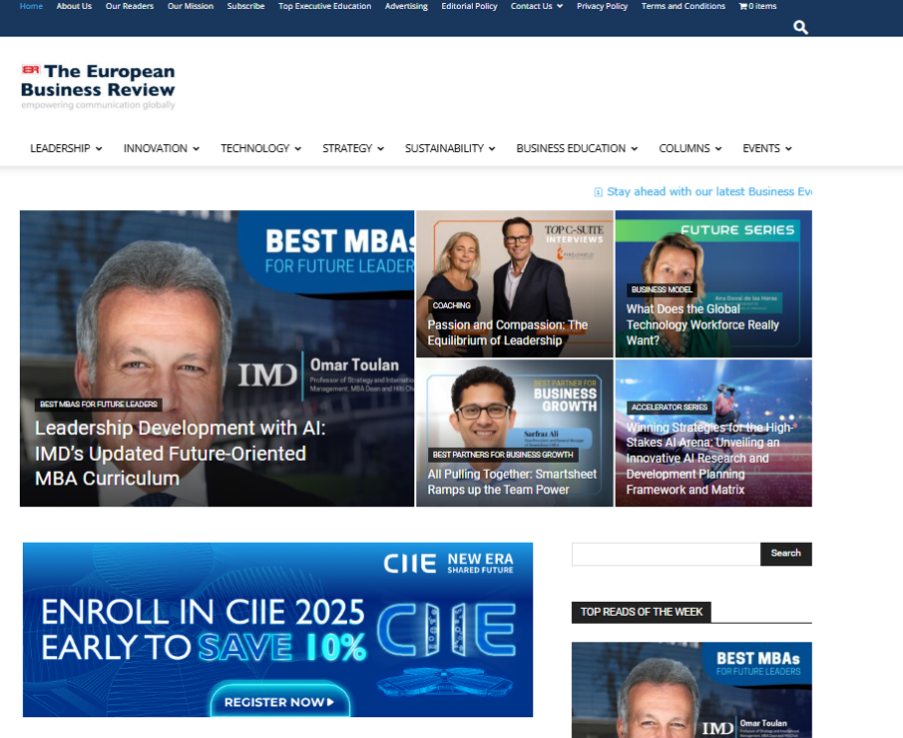Open Our Mission page

coord(191,6)
